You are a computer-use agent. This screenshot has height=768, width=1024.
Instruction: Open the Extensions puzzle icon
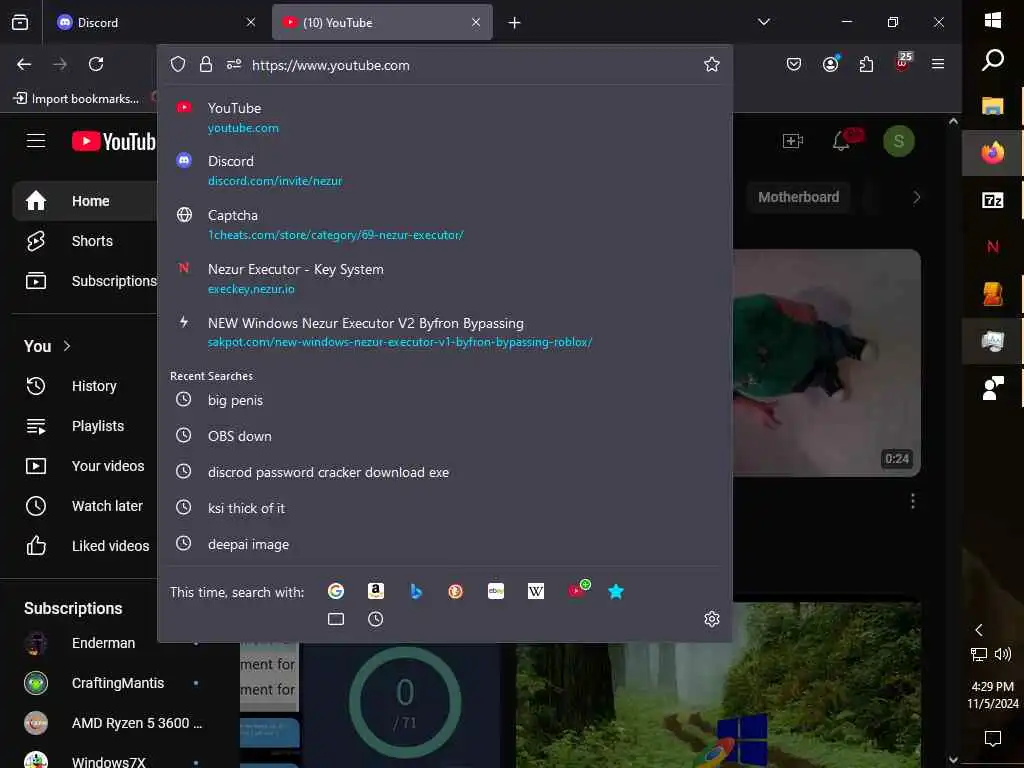866,64
